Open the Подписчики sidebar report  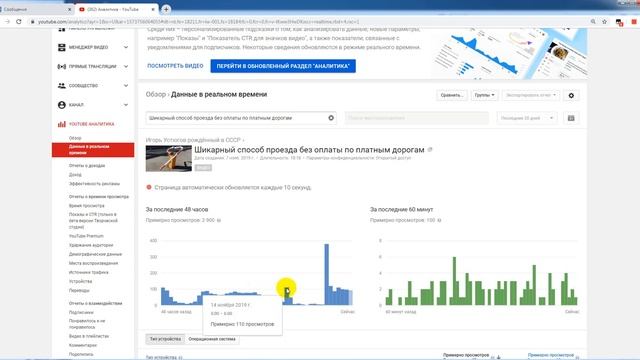click(81, 312)
